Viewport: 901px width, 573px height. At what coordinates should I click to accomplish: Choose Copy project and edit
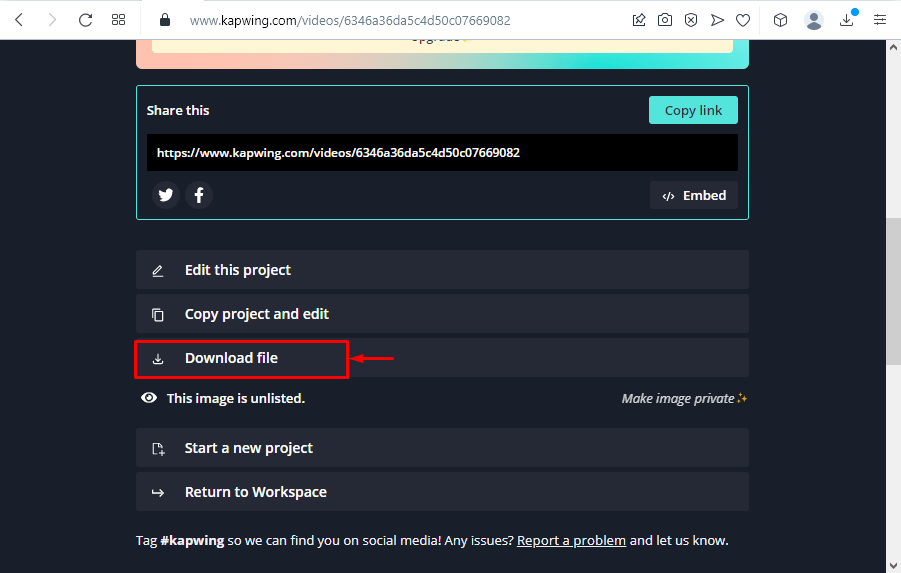(x=442, y=314)
